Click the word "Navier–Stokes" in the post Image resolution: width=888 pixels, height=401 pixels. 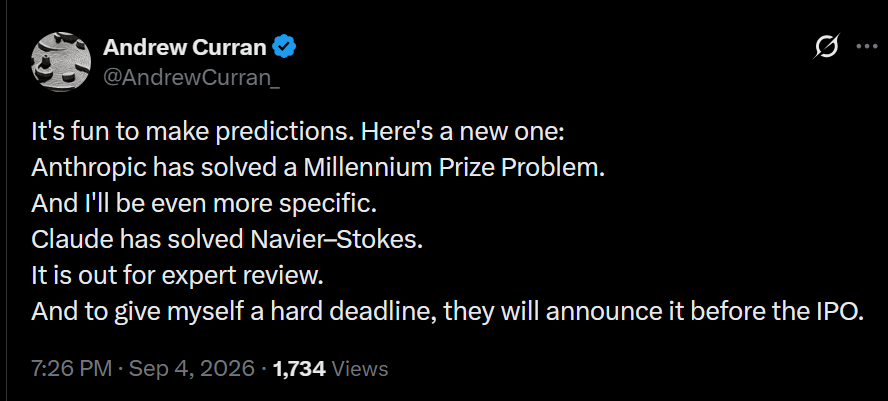(336, 240)
